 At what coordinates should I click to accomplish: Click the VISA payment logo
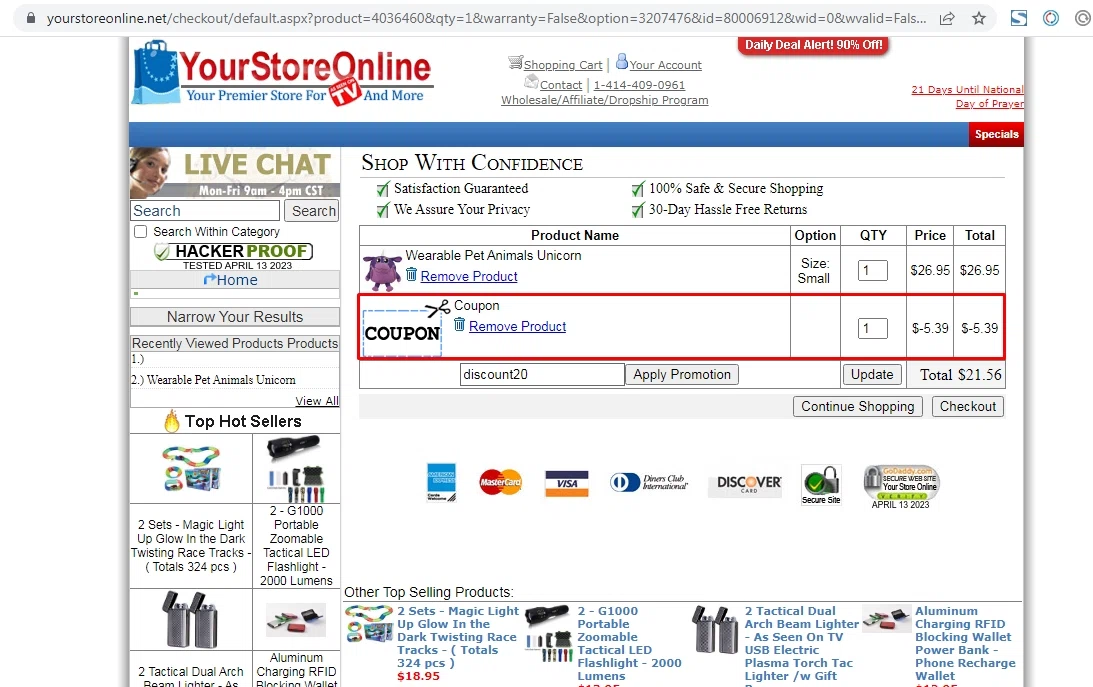tap(567, 484)
